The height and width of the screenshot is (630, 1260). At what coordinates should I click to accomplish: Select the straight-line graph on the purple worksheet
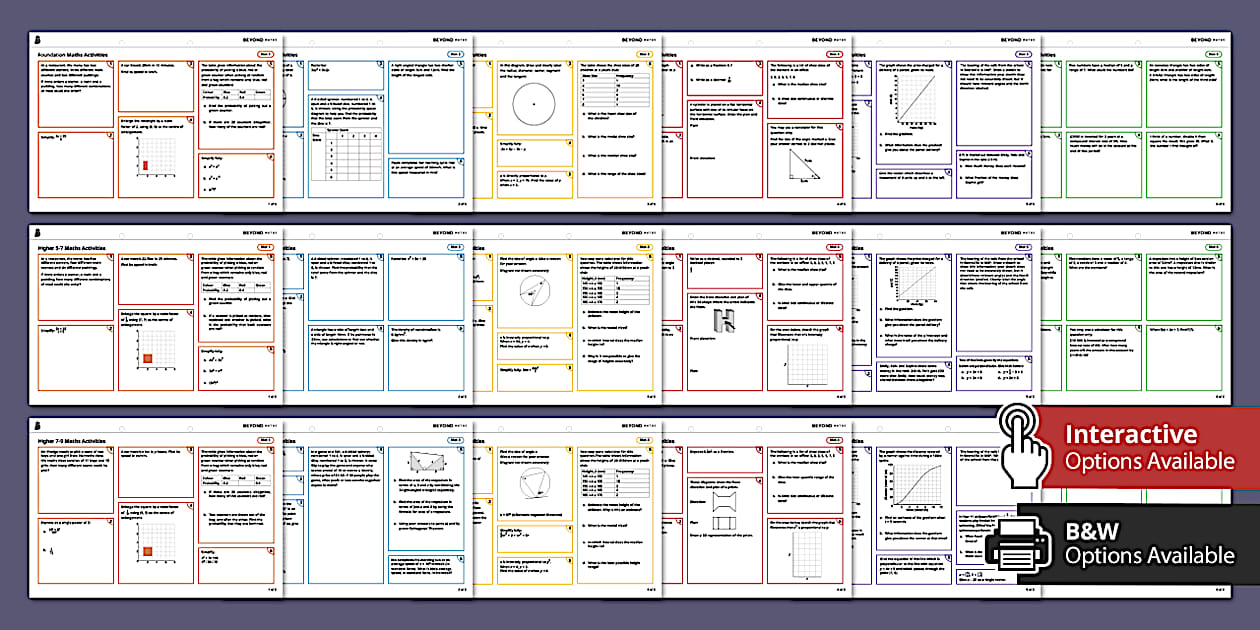[x=916, y=98]
